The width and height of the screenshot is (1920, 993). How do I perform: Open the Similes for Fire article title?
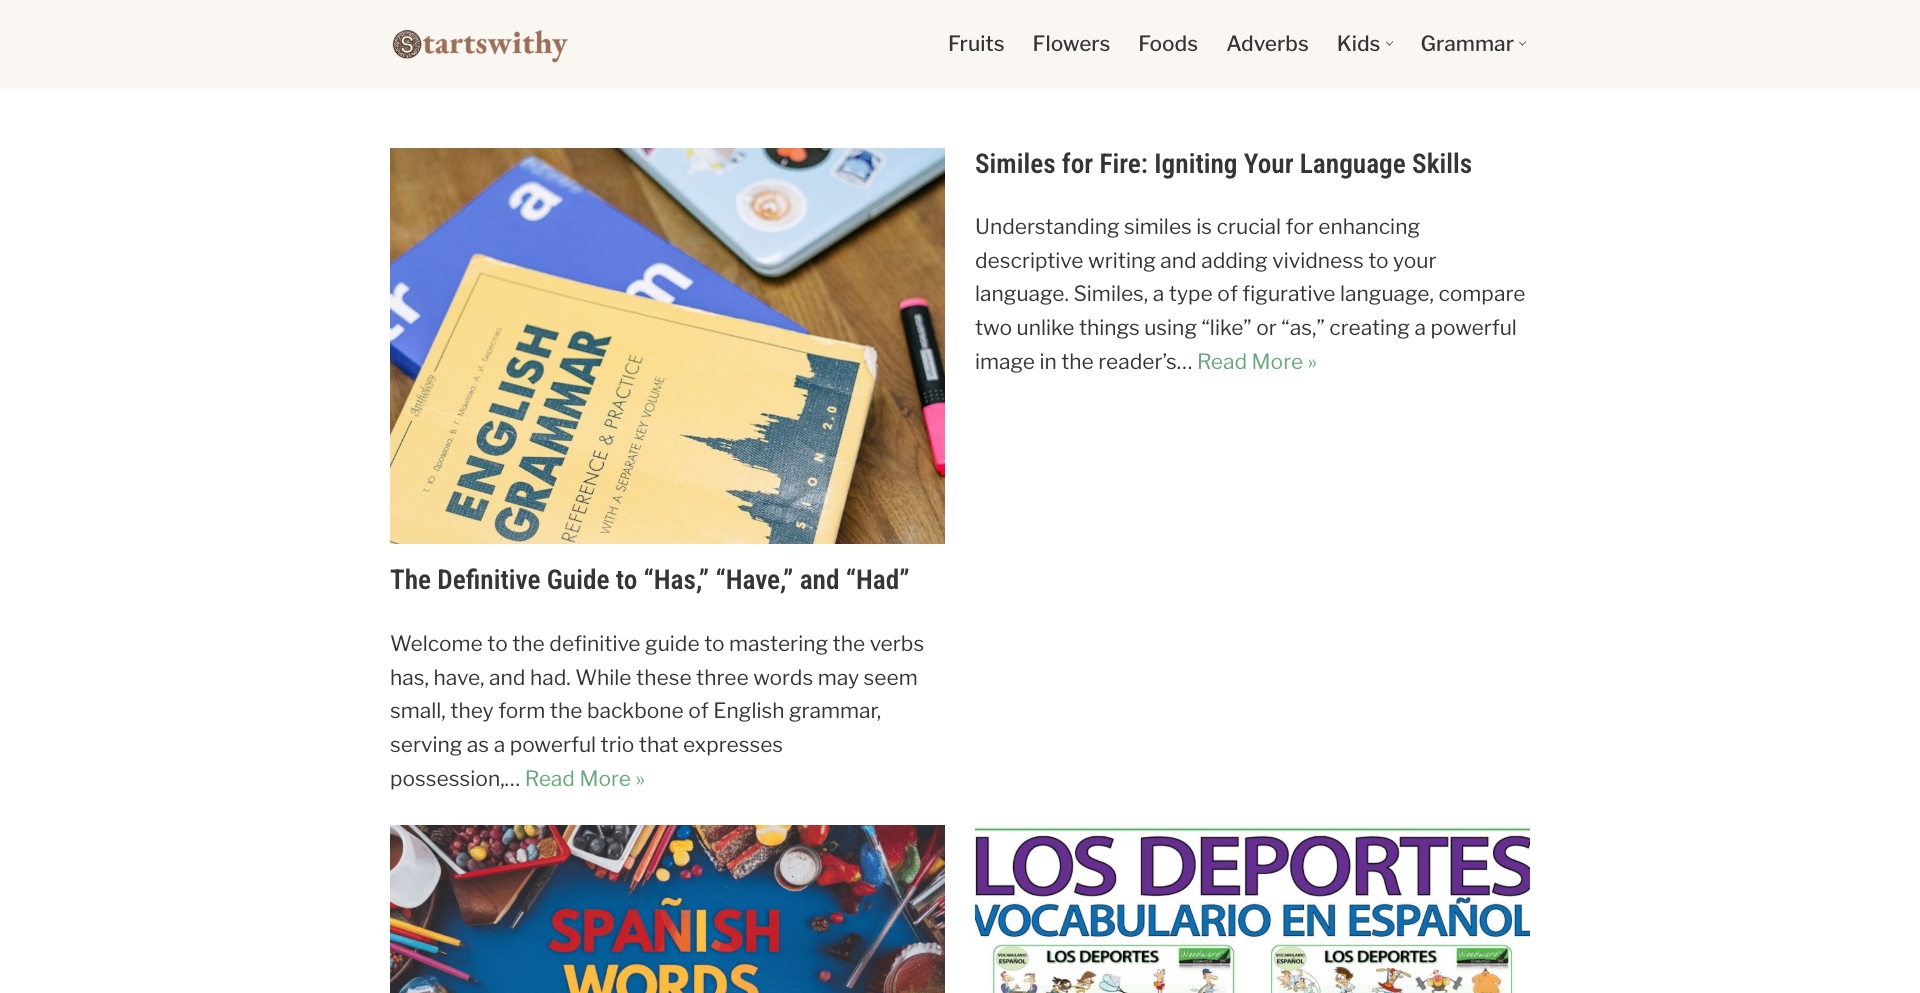(1223, 164)
